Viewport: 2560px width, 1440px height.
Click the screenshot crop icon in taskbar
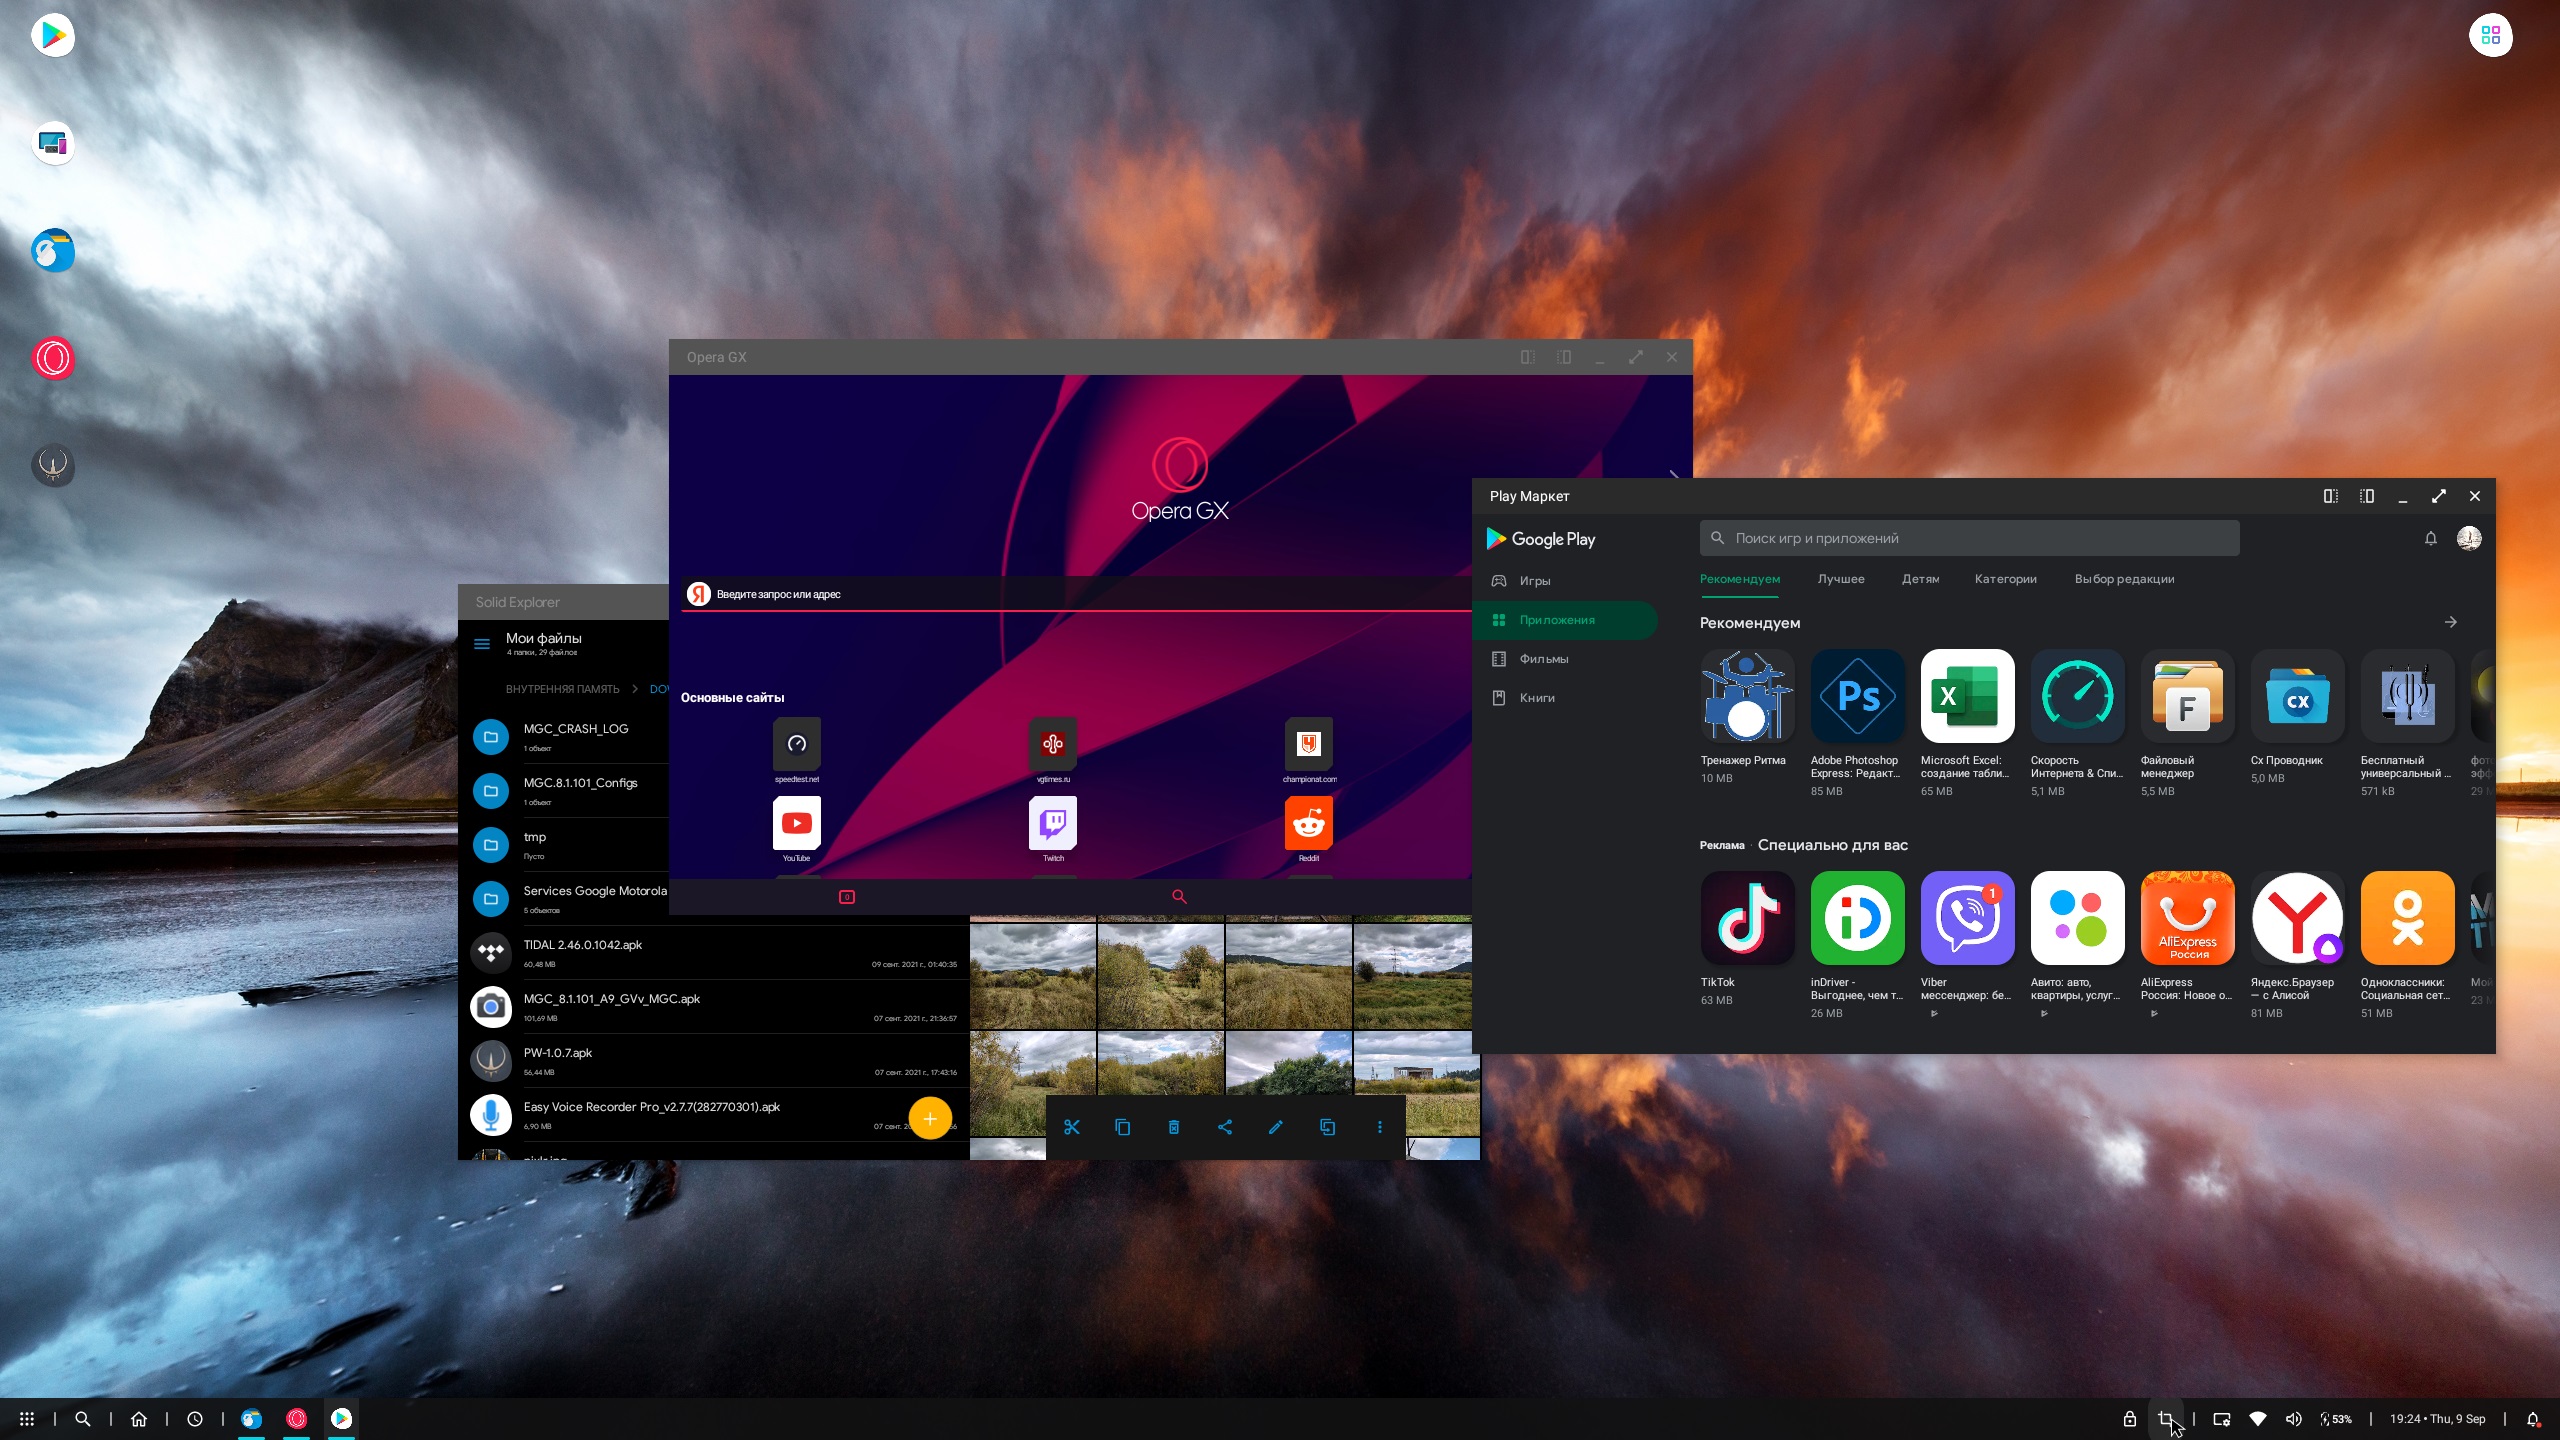tap(2166, 1419)
